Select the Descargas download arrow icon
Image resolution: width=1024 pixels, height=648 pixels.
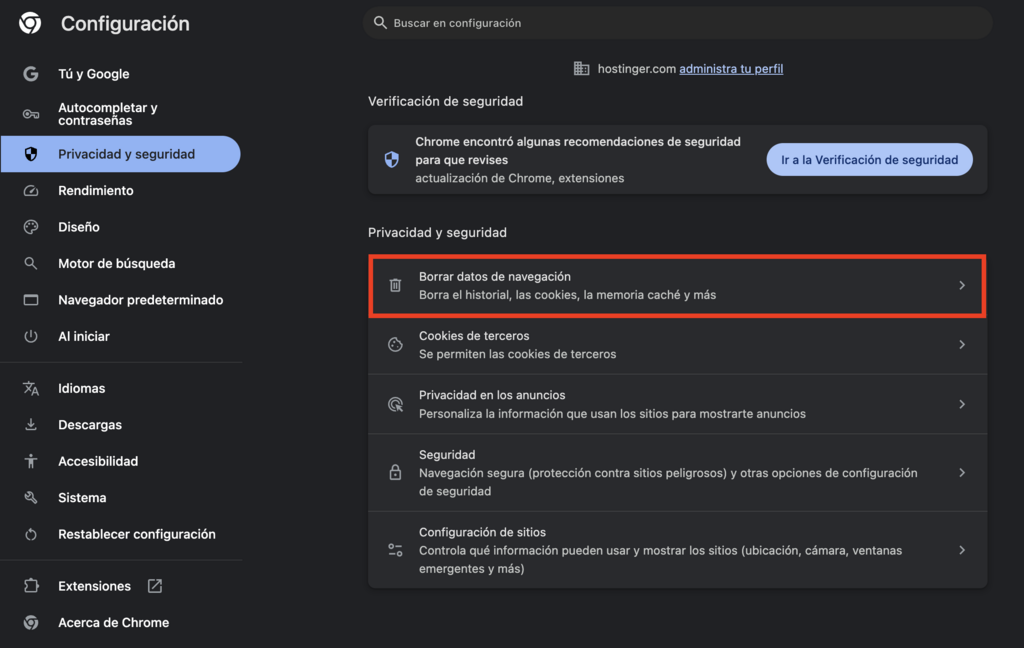(30, 424)
